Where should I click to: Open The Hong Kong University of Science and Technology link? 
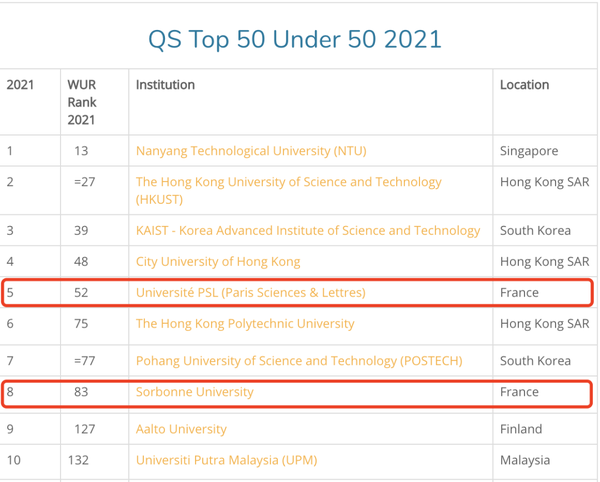pyautogui.click(x=289, y=191)
